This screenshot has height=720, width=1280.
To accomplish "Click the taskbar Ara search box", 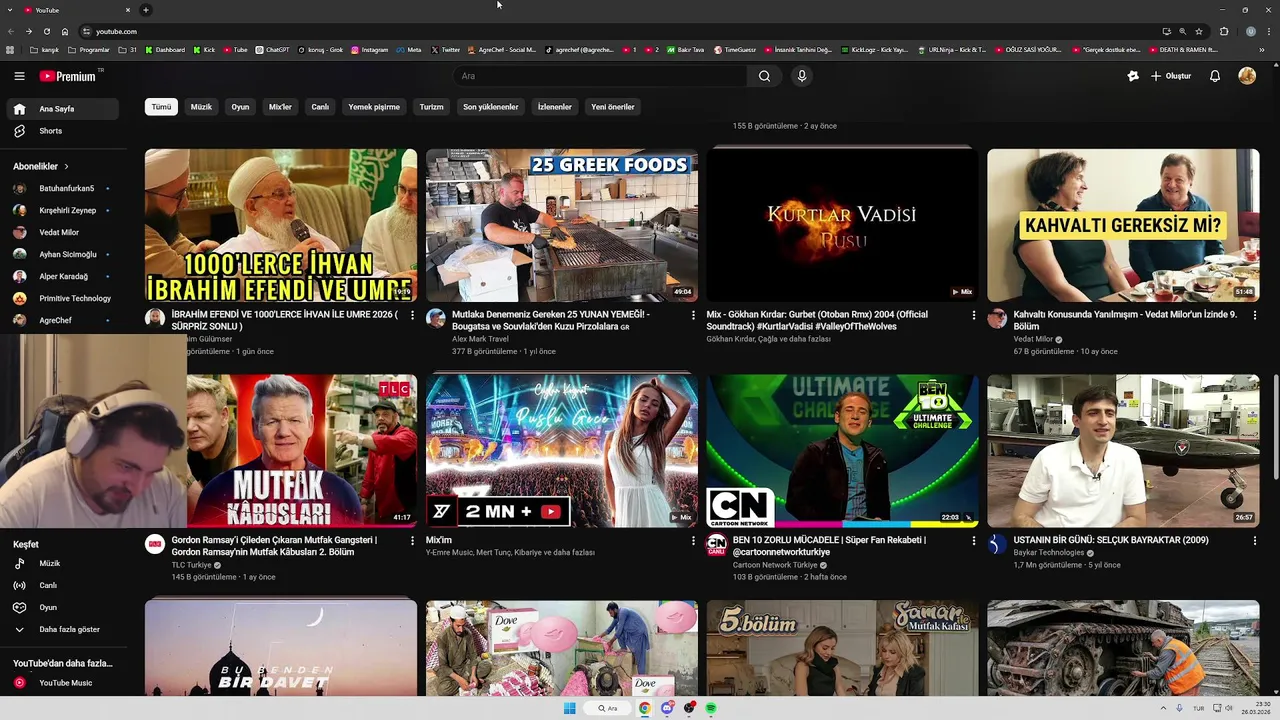I will (x=608, y=708).
